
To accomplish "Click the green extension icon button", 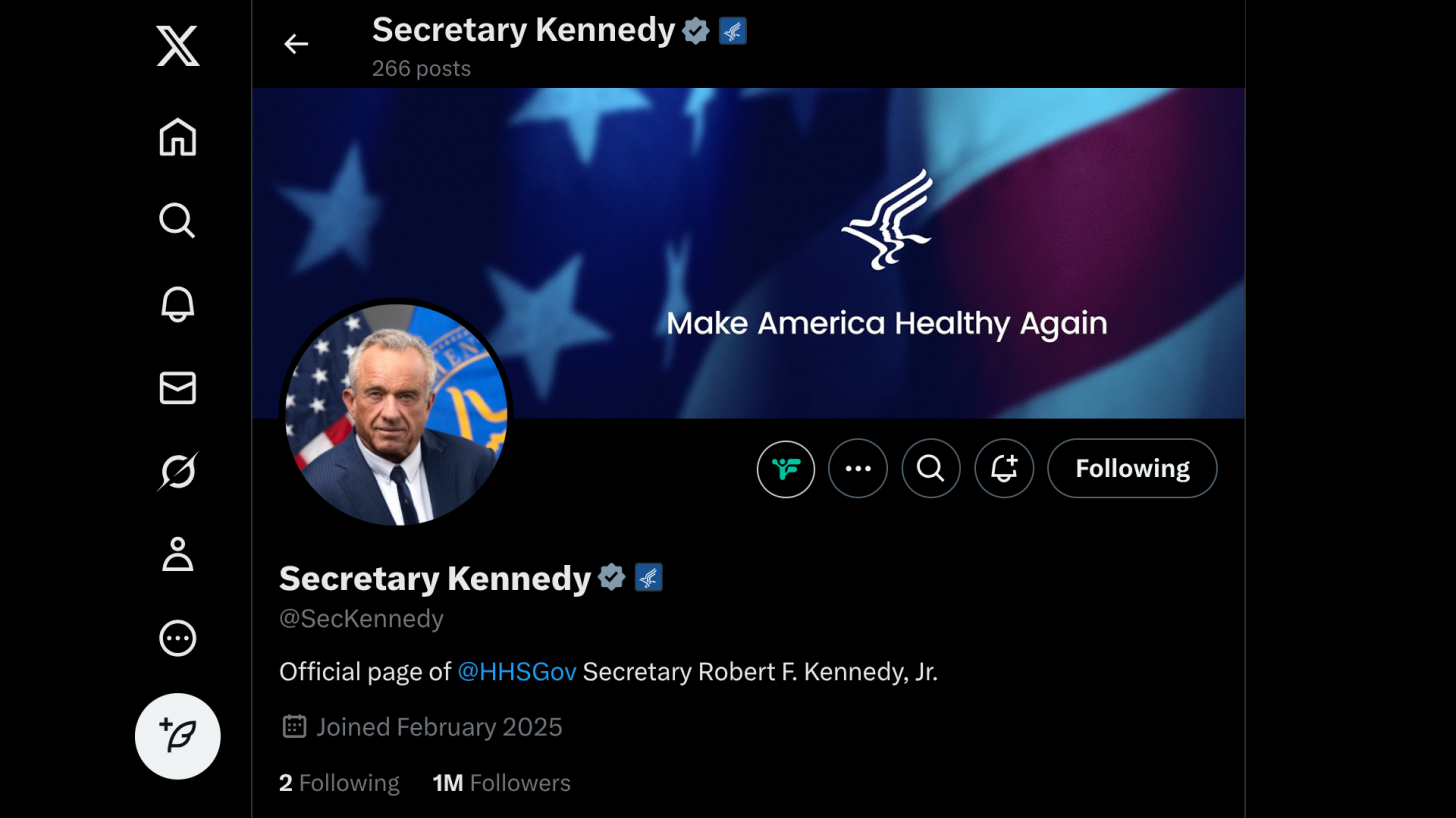I will tap(786, 468).
